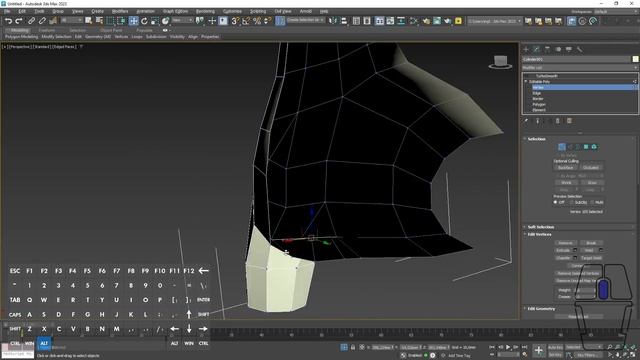Set Preview Selection to Off
This screenshot has height=360, width=640.
tap(559, 202)
